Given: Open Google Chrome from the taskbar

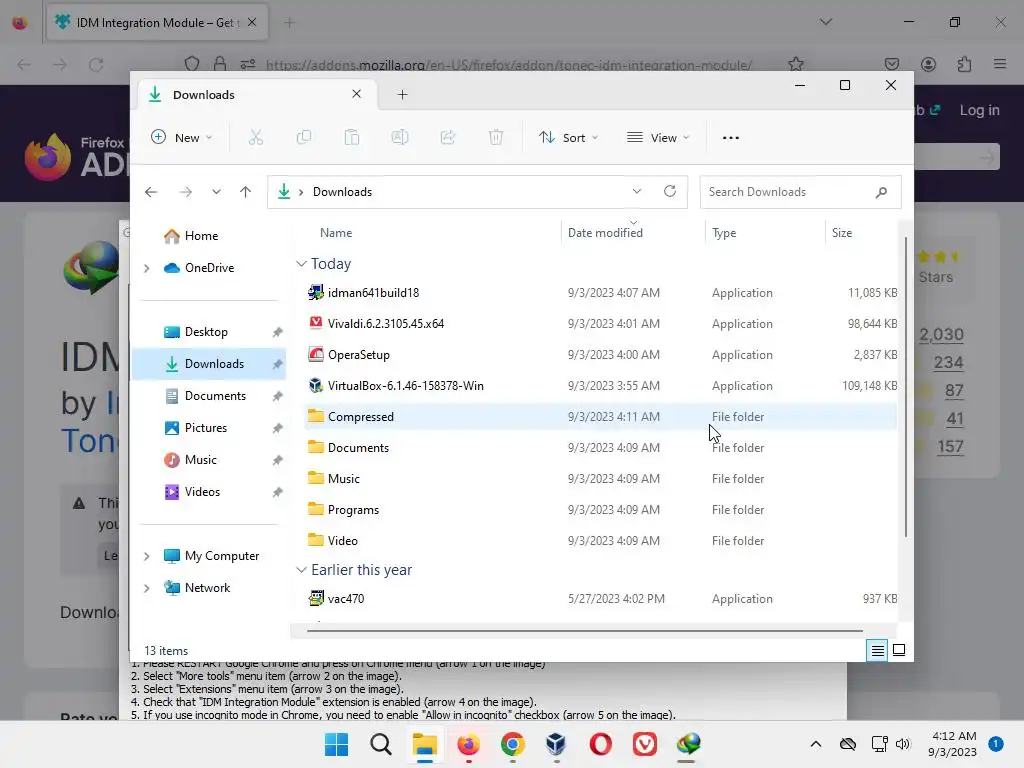Looking at the screenshot, I should pyautogui.click(x=513, y=744).
